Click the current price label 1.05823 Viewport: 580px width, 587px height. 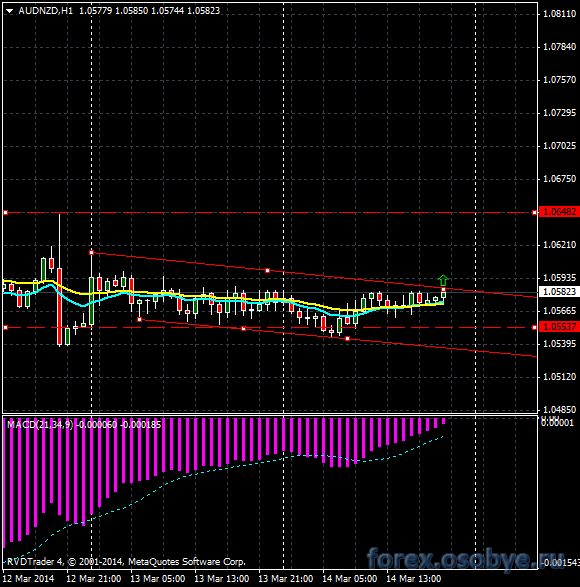click(559, 291)
